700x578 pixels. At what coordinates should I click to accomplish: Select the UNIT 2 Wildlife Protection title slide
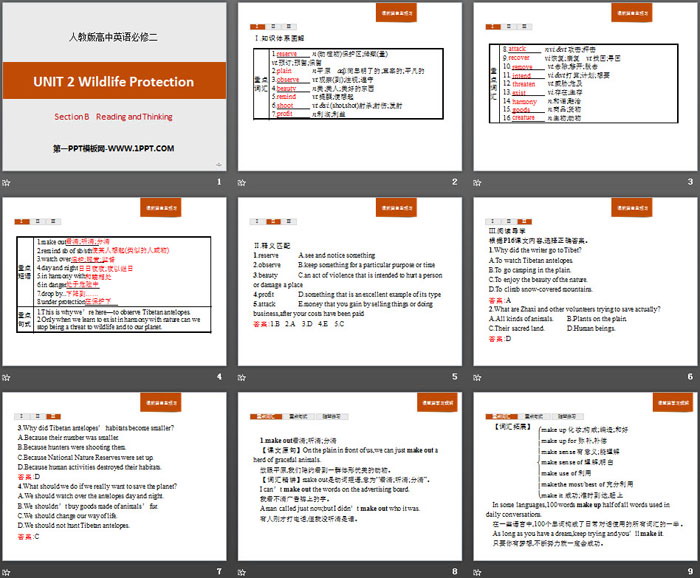click(x=112, y=87)
